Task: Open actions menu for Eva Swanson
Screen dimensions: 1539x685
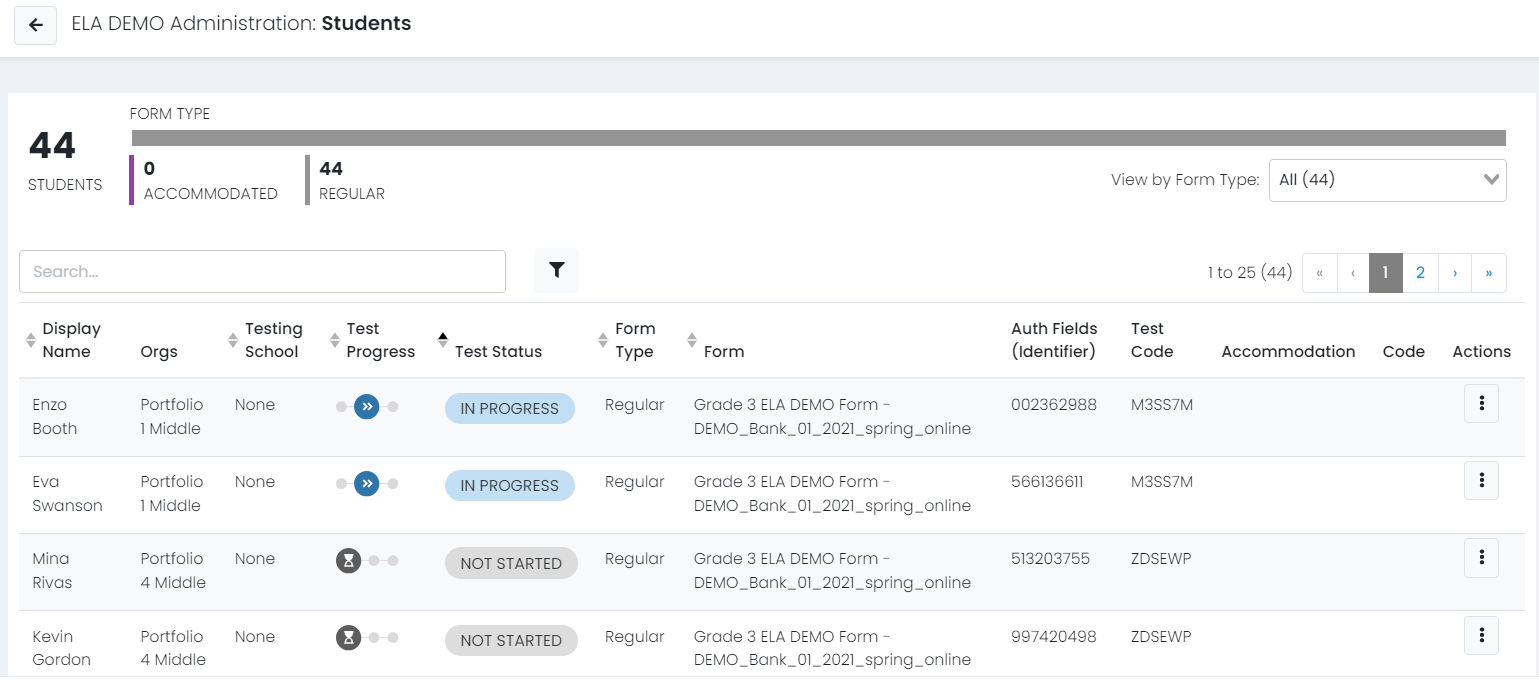Action: 1481,481
